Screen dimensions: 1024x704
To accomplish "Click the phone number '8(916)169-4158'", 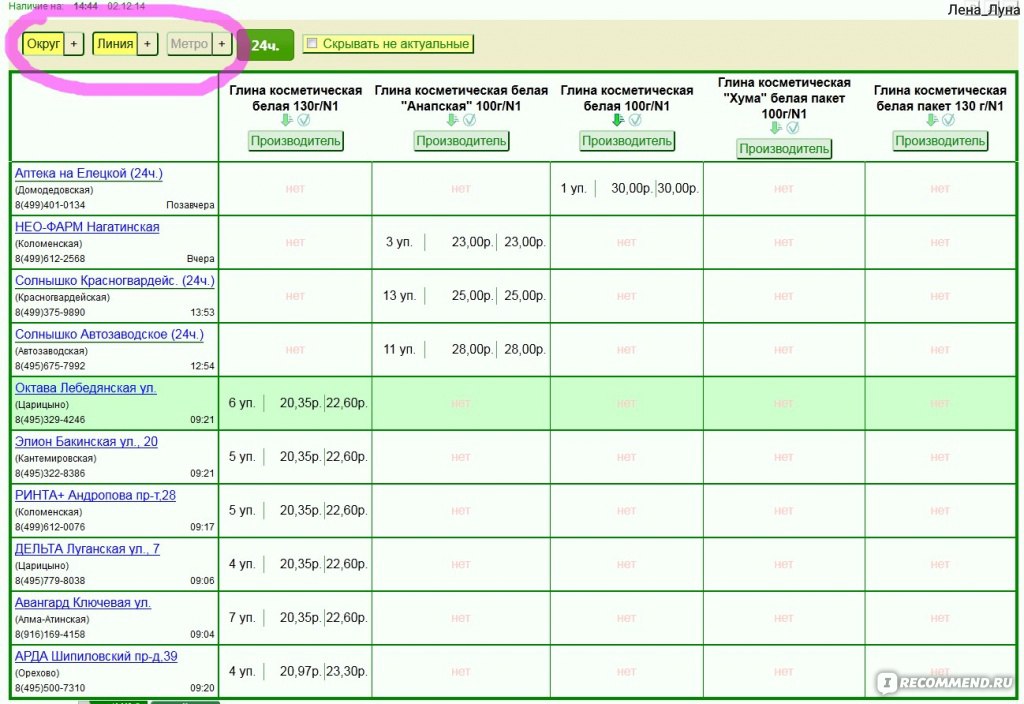I will pyautogui.click(x=50, y=634).
